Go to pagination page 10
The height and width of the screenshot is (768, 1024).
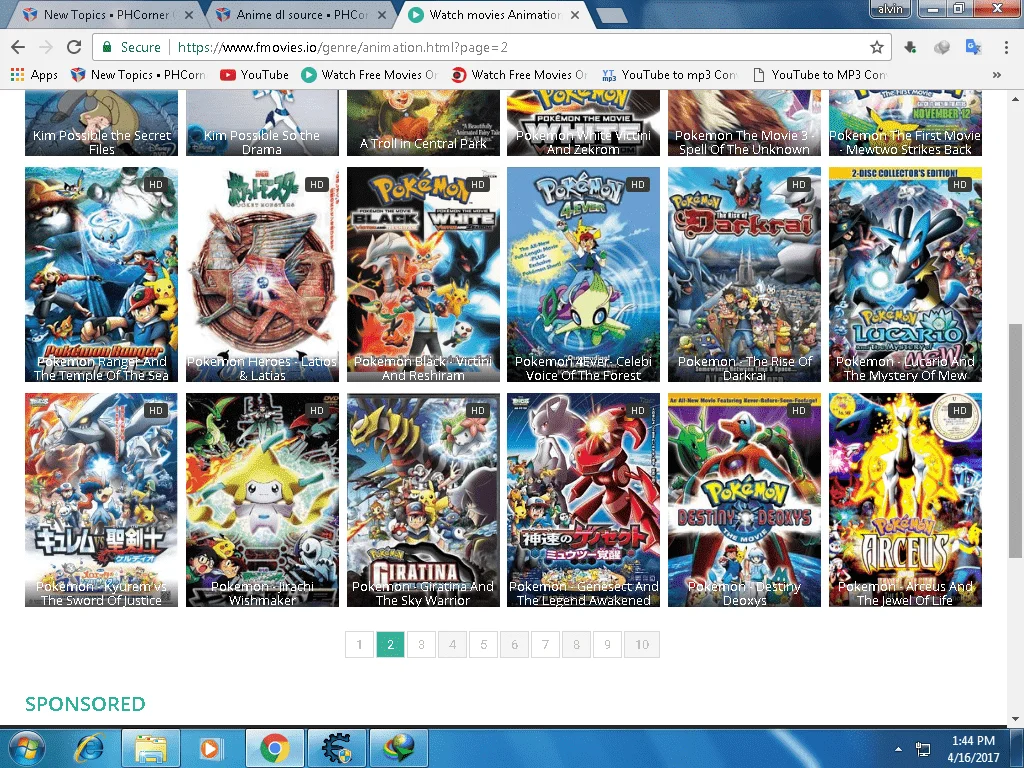pyautogui.click(x=642, y=645)
